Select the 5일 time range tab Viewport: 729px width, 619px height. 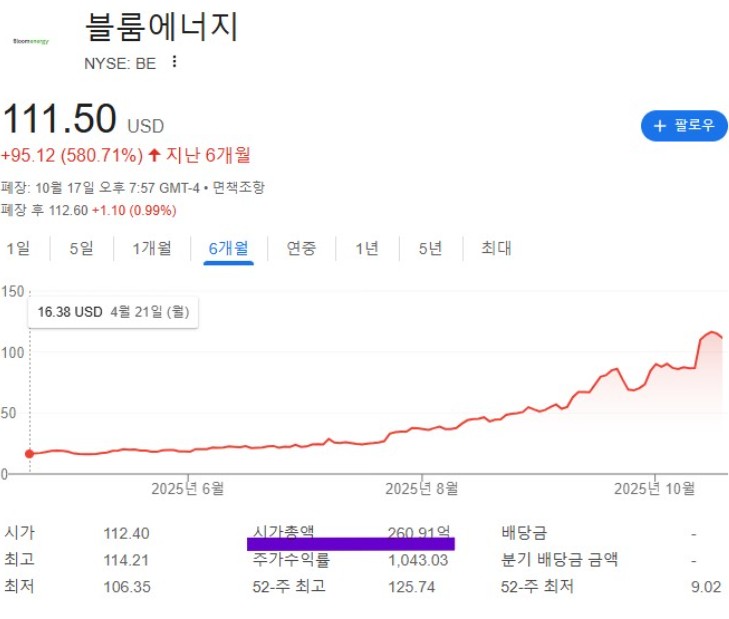[81, 248]
